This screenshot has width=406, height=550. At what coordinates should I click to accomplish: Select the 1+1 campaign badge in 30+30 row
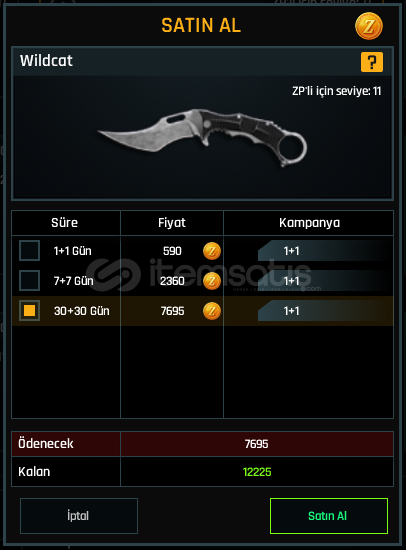(291, 311)
